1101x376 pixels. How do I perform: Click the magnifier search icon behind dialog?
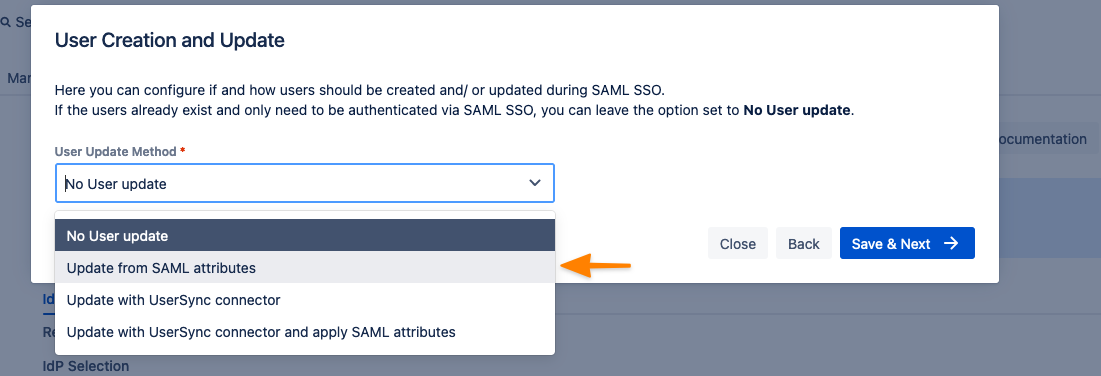click(x=6, y=22)
